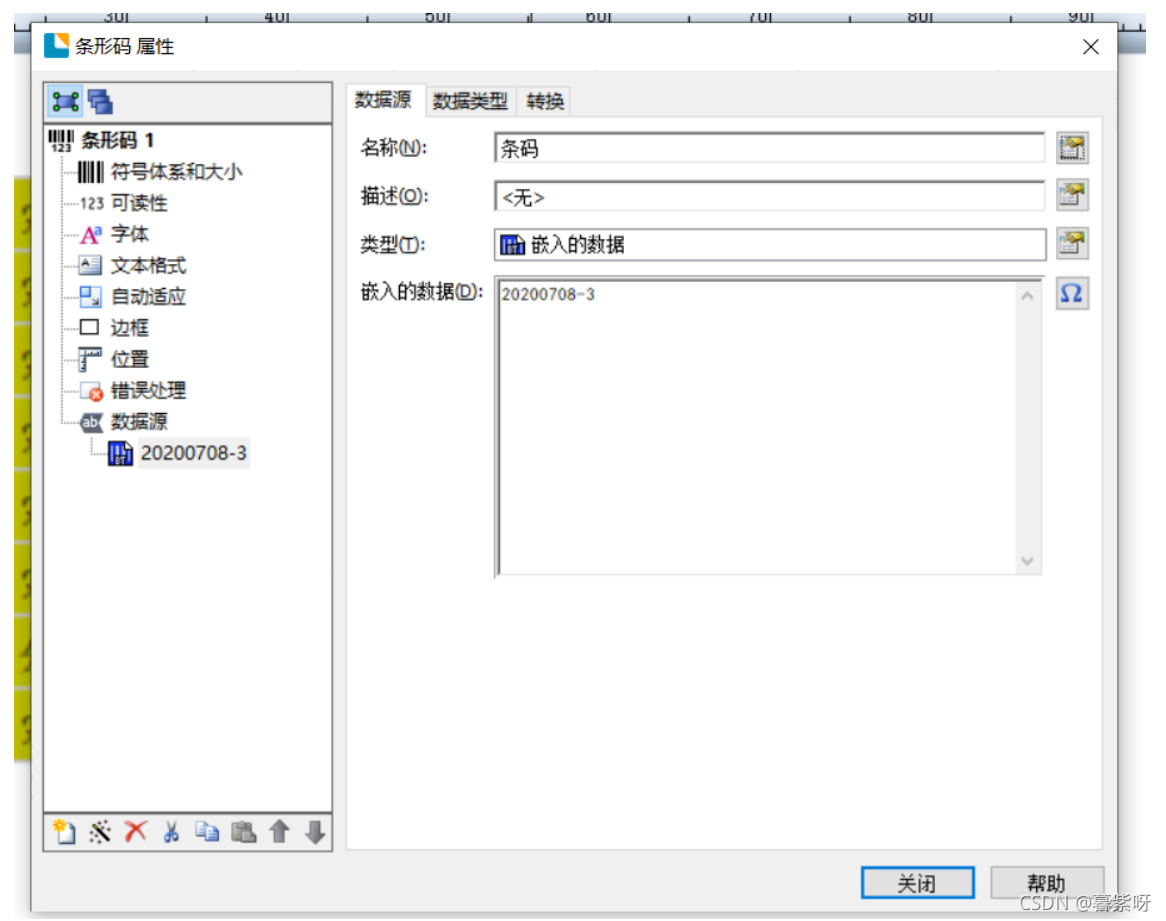1166x921 pixels.
Task: Click the 描述 input field
Action: [x=769, y=197]
